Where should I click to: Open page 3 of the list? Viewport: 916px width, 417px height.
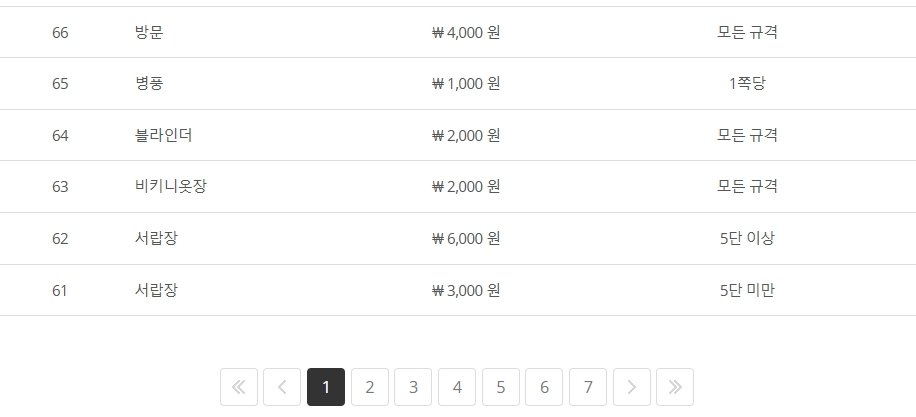413,387
